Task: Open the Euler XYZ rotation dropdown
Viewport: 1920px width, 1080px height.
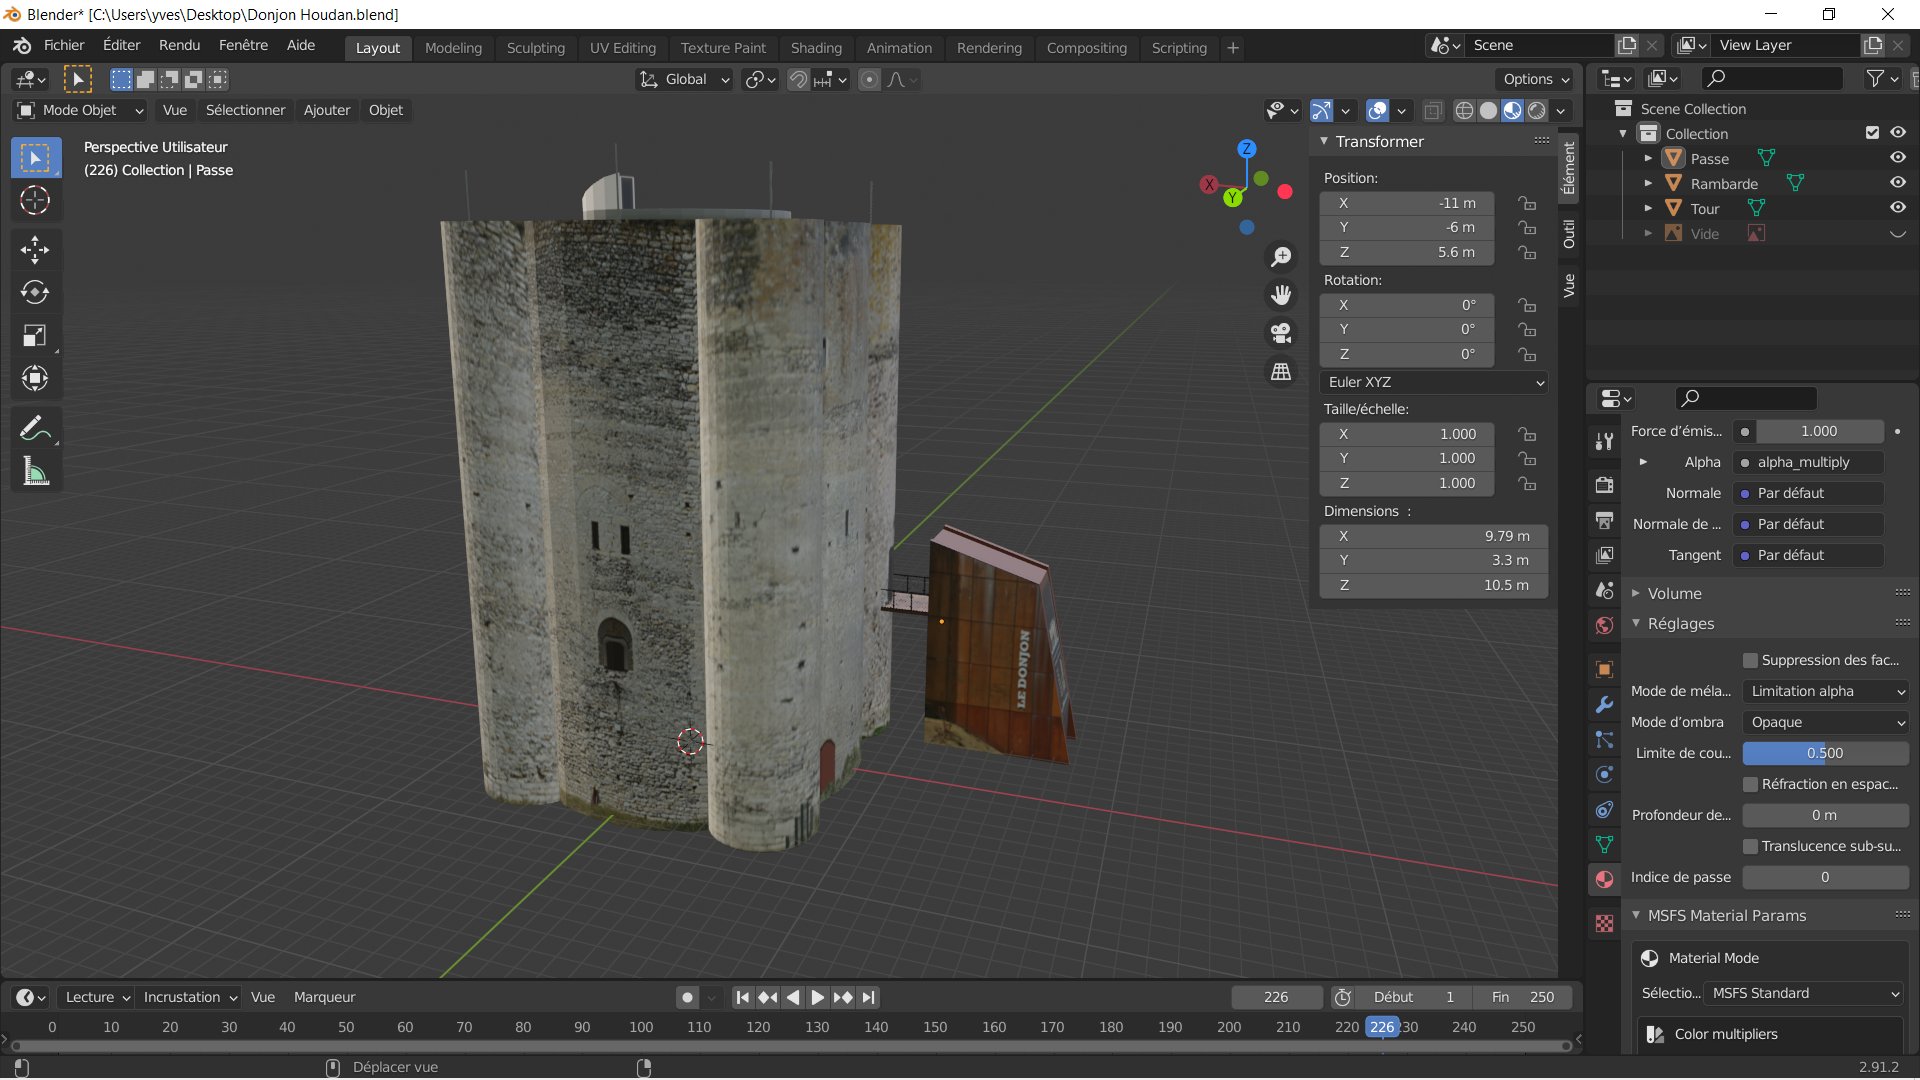Action: point(1435,382)
